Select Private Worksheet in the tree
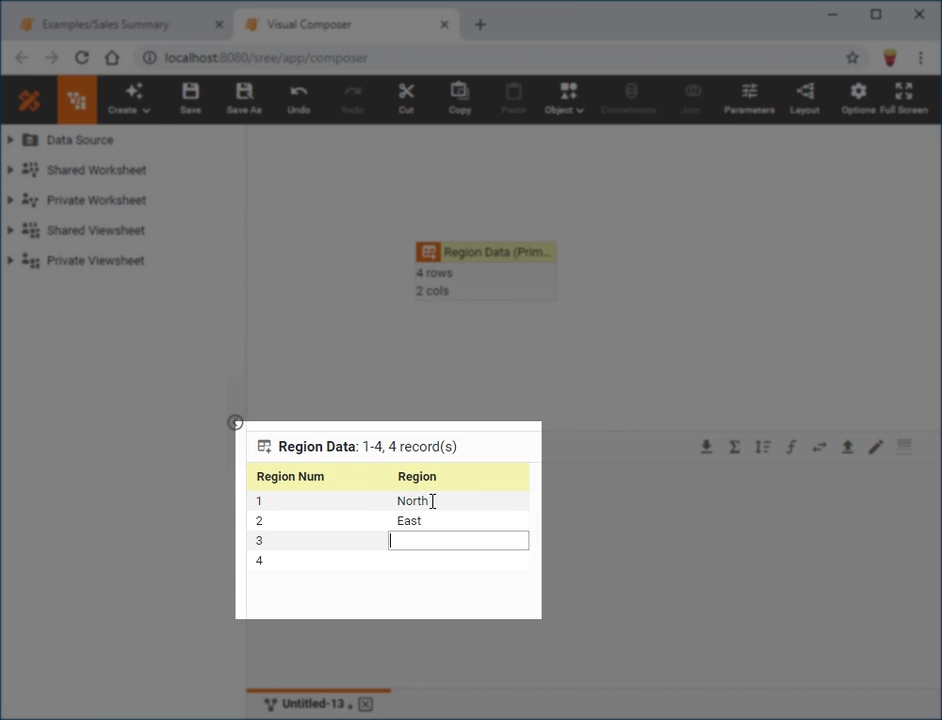The height and width of the screenshot is (720, 942). (96, 200)
